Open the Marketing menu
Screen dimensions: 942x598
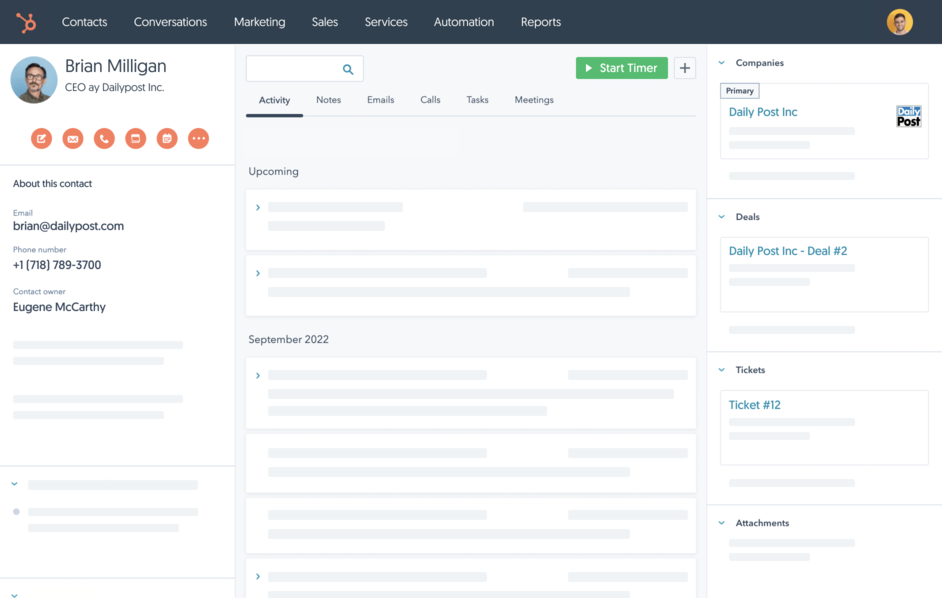pos(259,21)
